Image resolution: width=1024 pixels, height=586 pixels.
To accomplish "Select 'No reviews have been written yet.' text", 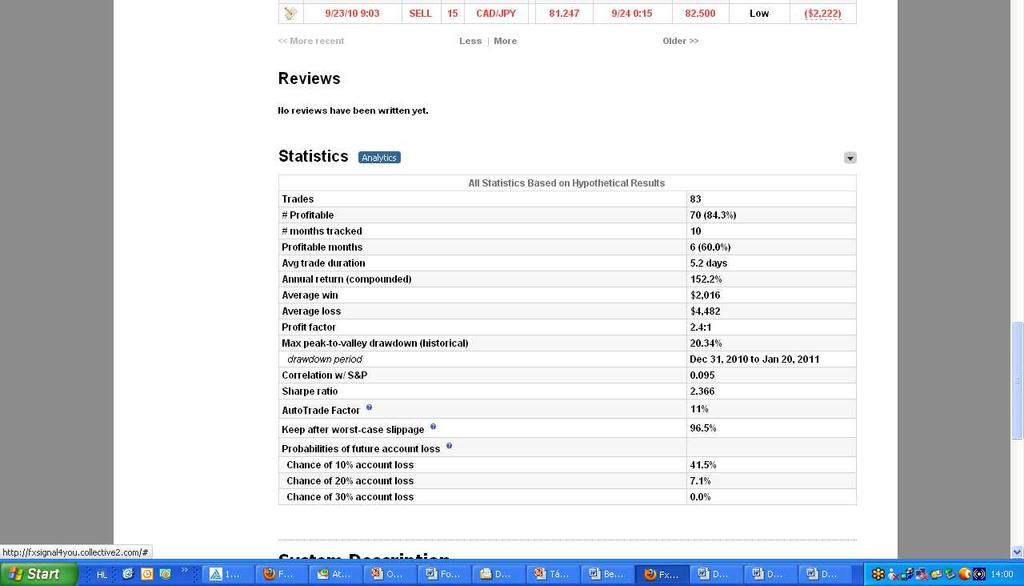I will point(353,110).
